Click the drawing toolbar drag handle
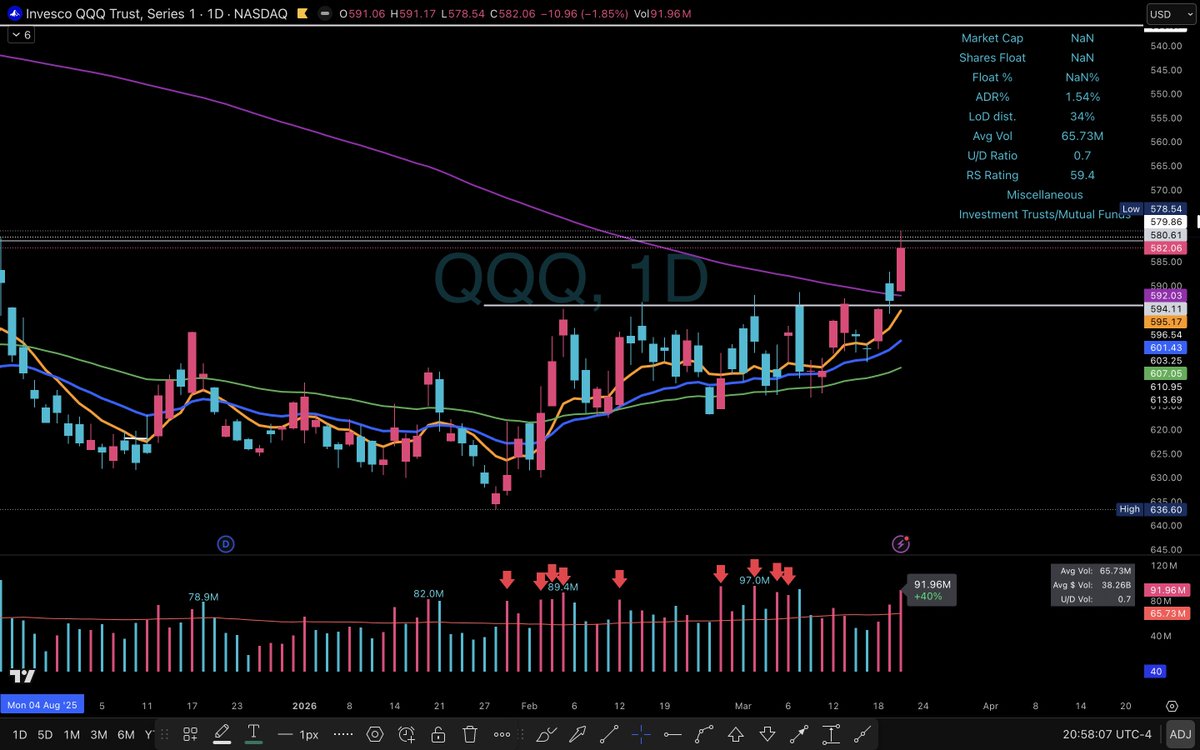The image size is (1200, 750). 165,733
